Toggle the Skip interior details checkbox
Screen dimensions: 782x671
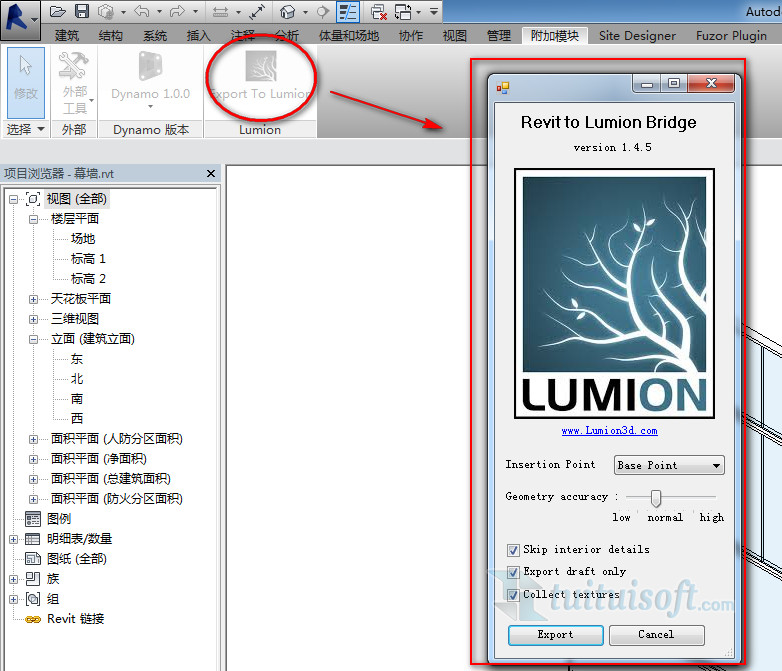pyautogui.click(x=513, y=549)
